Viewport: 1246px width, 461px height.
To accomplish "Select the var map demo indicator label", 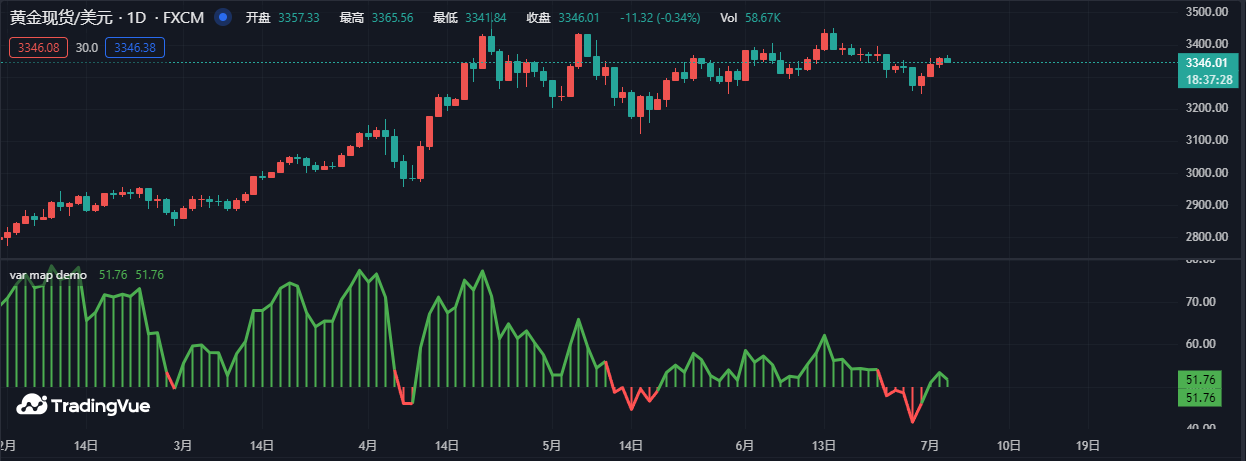I will [48, 275].
